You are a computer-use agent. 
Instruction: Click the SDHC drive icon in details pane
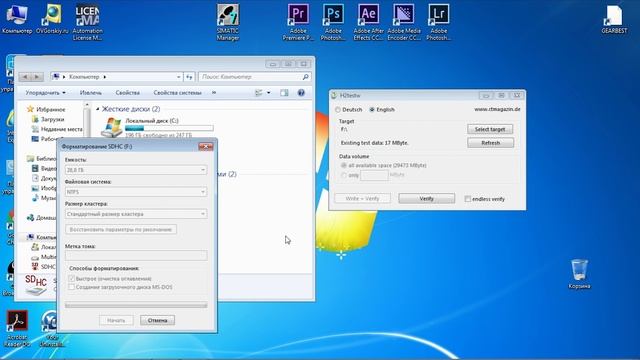coord(36,284)
